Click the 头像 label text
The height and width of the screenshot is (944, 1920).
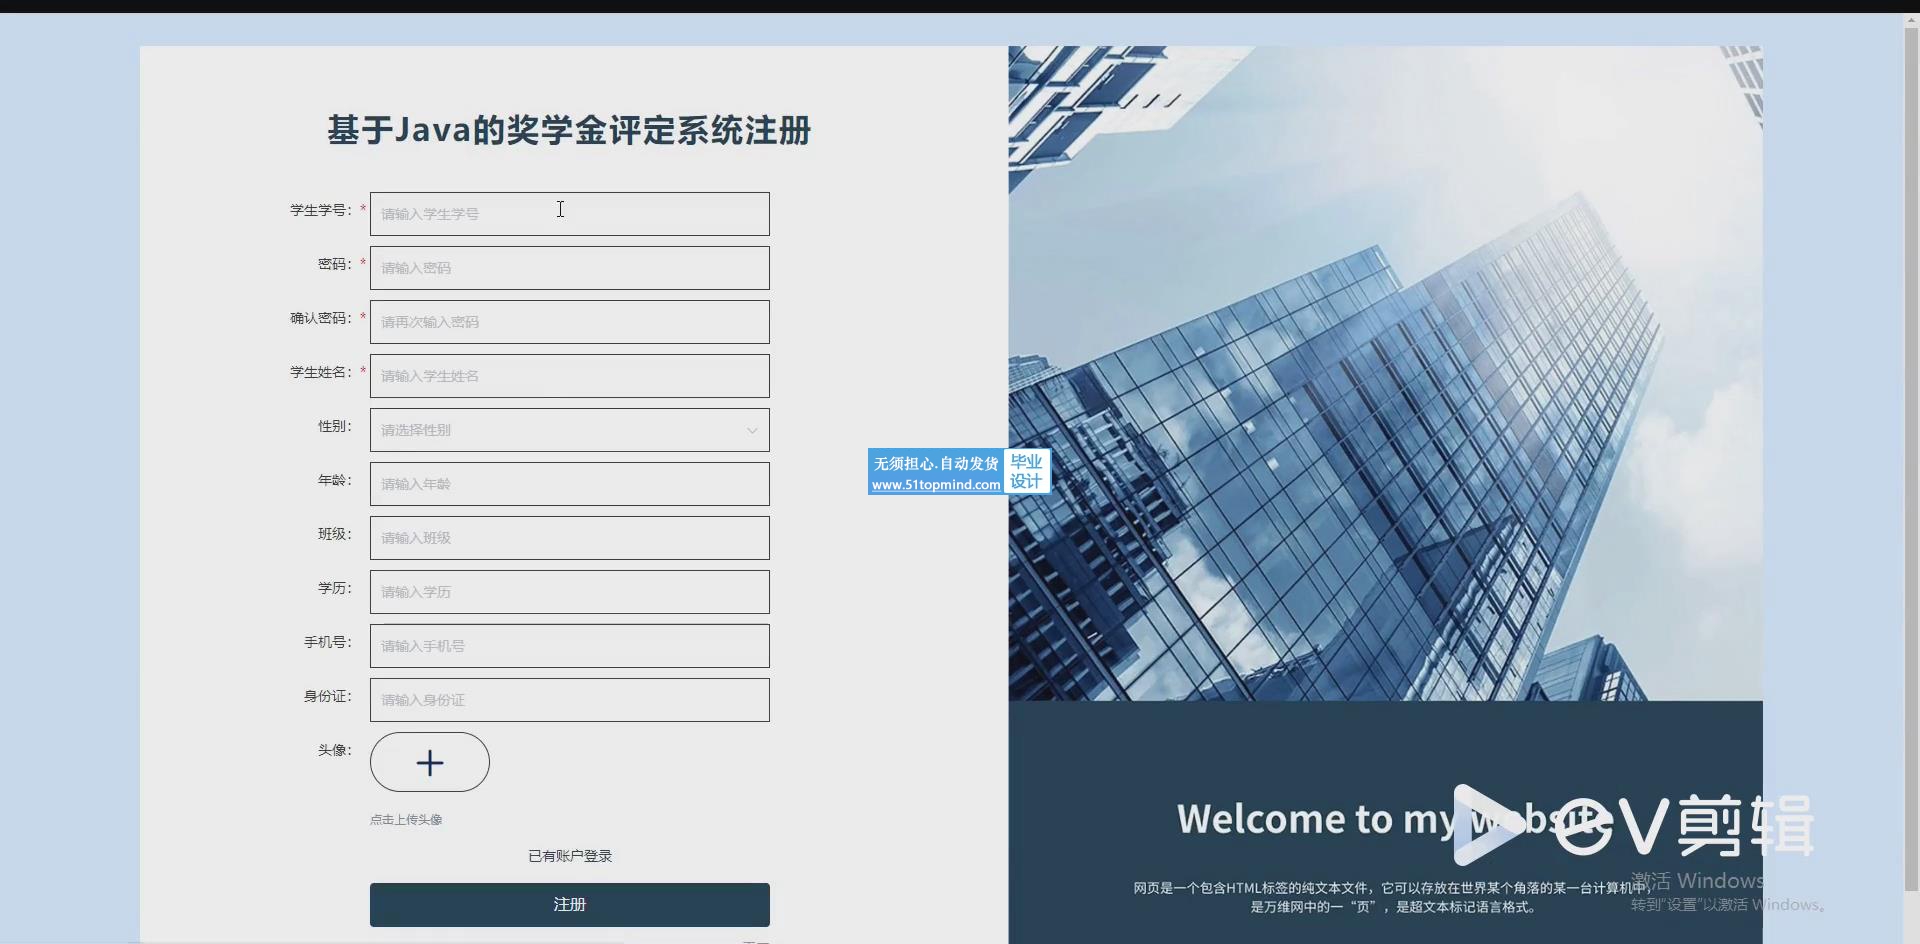point(334,750)
